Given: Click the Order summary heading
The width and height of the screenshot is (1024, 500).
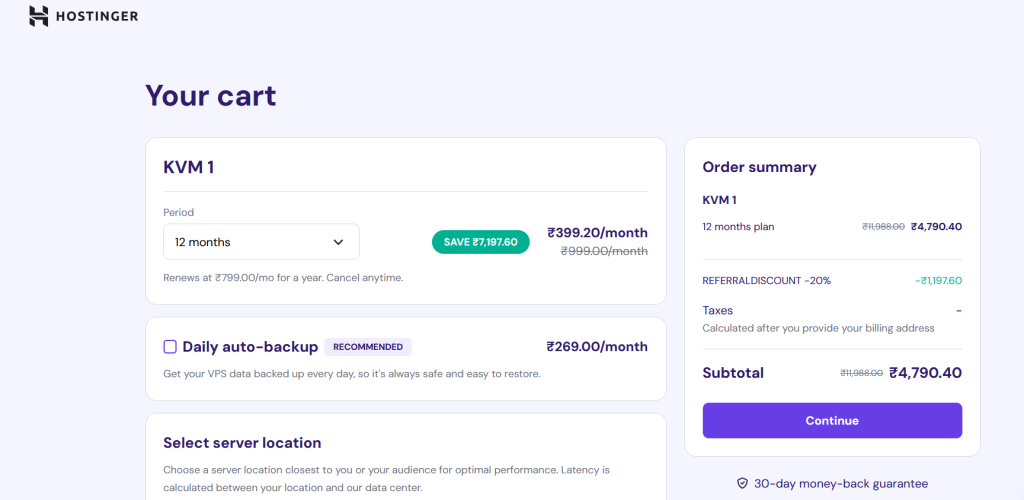Looking at the screenshot, I should [759, 167].
